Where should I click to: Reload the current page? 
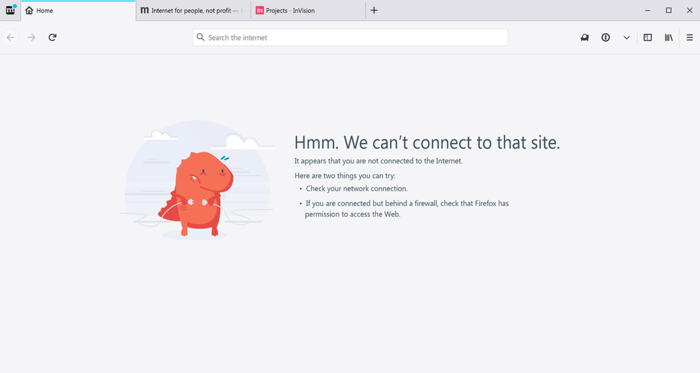tap(52, 37)
